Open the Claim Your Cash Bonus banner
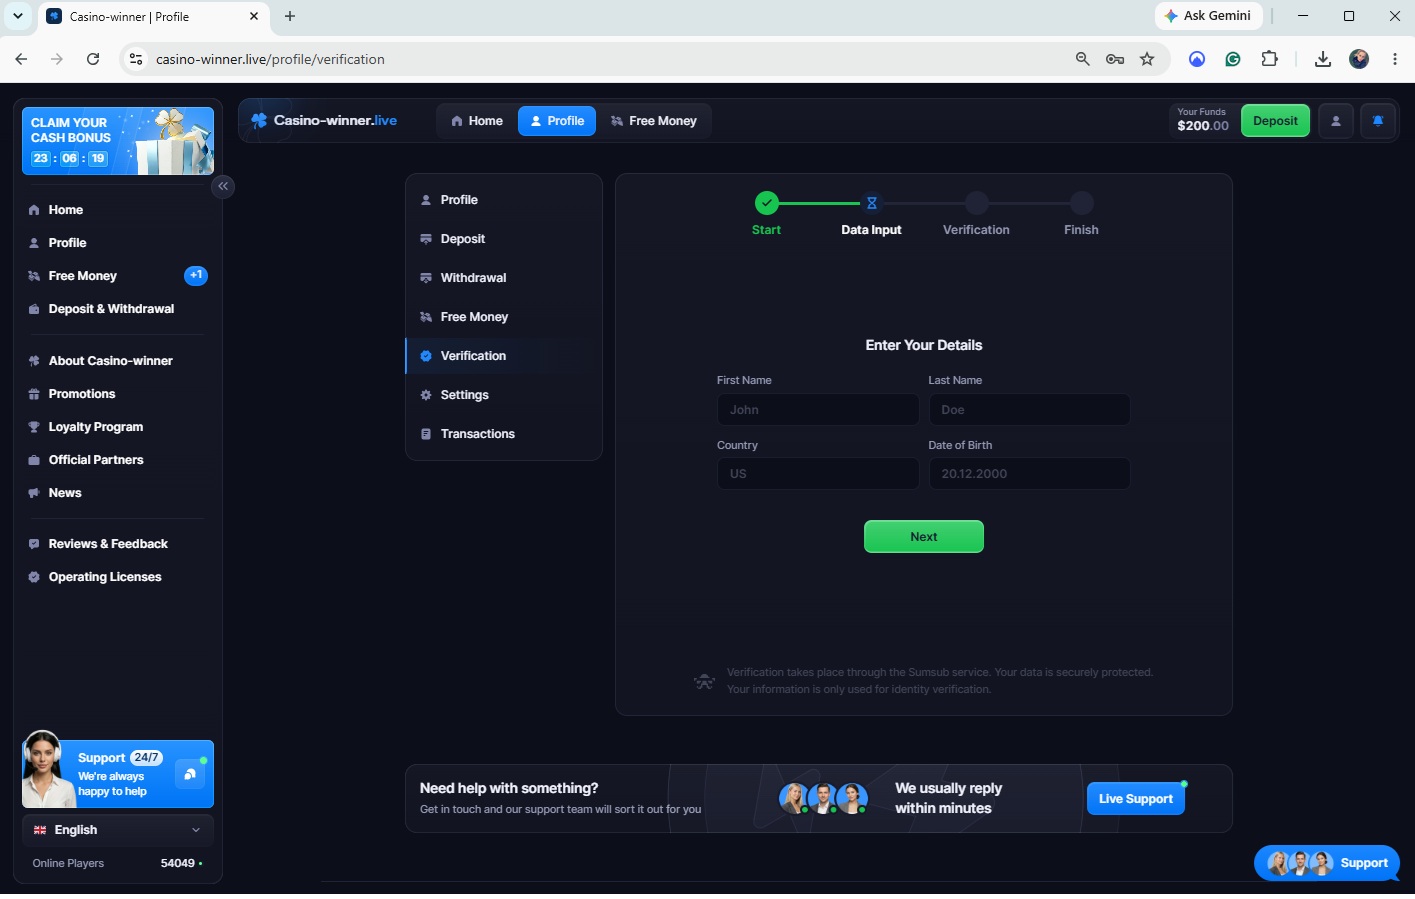This screenshot has width=1415, height=899. point(118,141)
